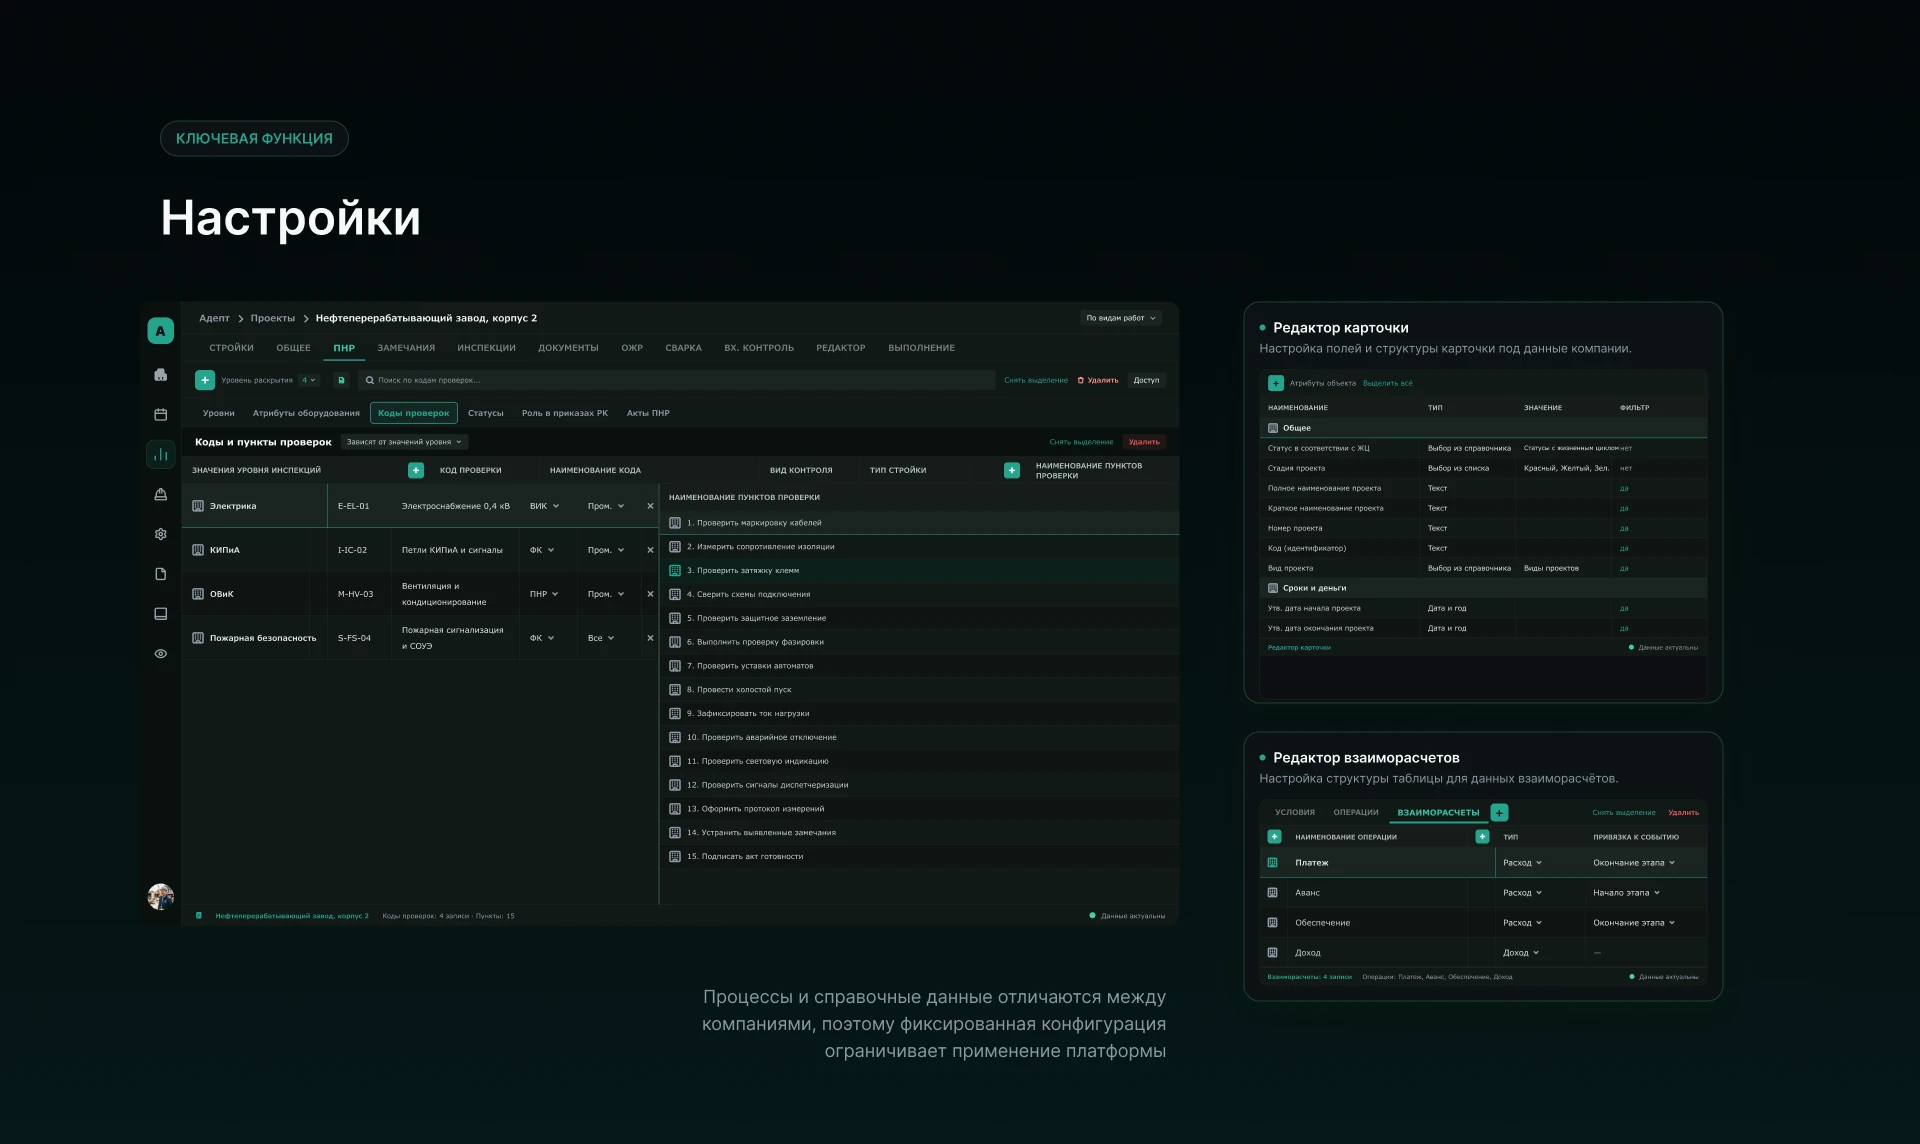Screen dimensions: 1920x1144
Task: Open the ВИК control type dropdown for Электрика
Action: tap(544, 506)
